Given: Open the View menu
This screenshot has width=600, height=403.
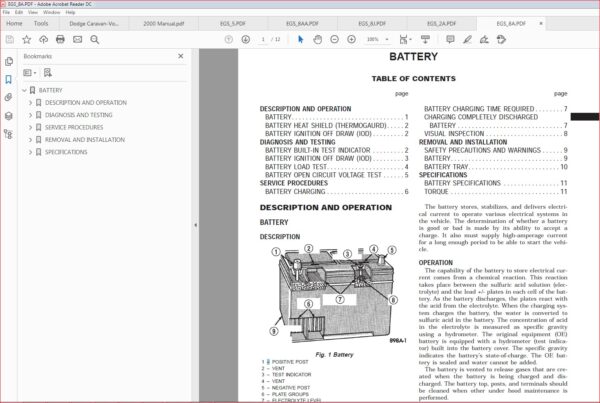Looking at the screenshot, I should coord(33,12).
